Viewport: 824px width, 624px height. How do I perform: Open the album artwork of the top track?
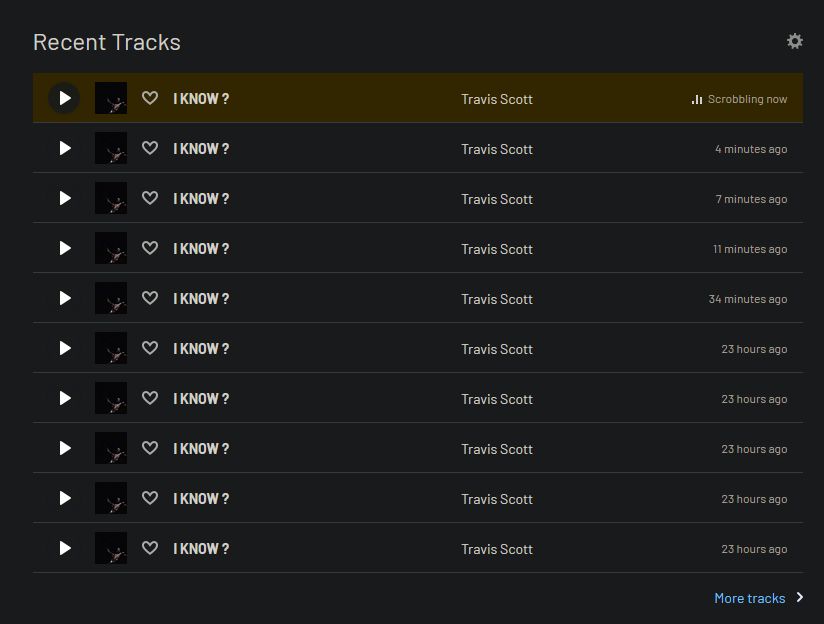[111, 98]
